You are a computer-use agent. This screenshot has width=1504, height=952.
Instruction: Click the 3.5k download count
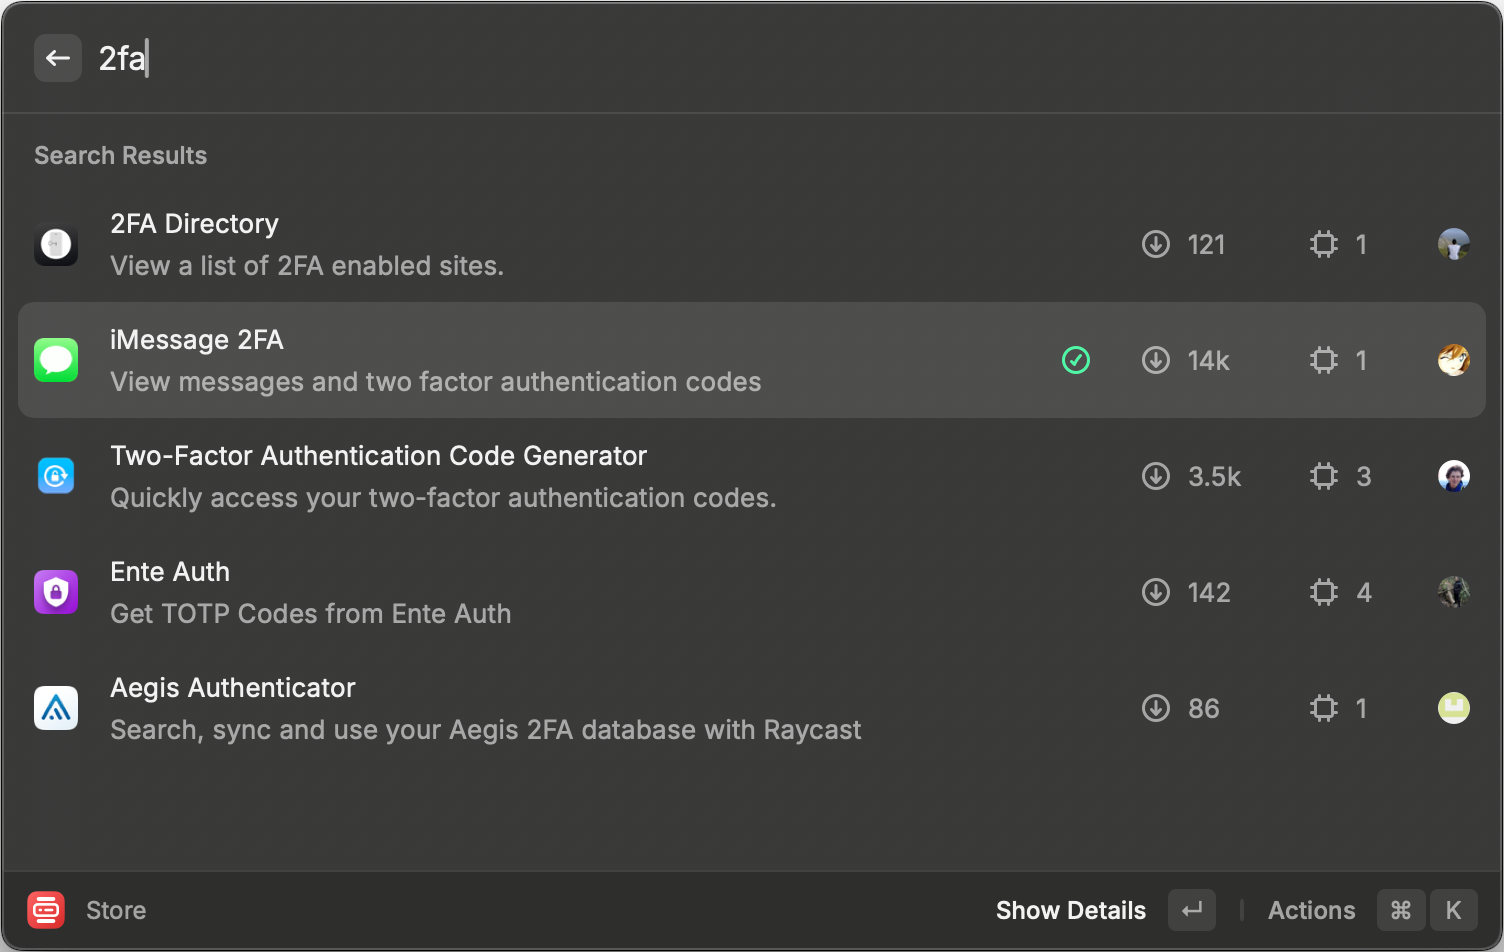1214,477
